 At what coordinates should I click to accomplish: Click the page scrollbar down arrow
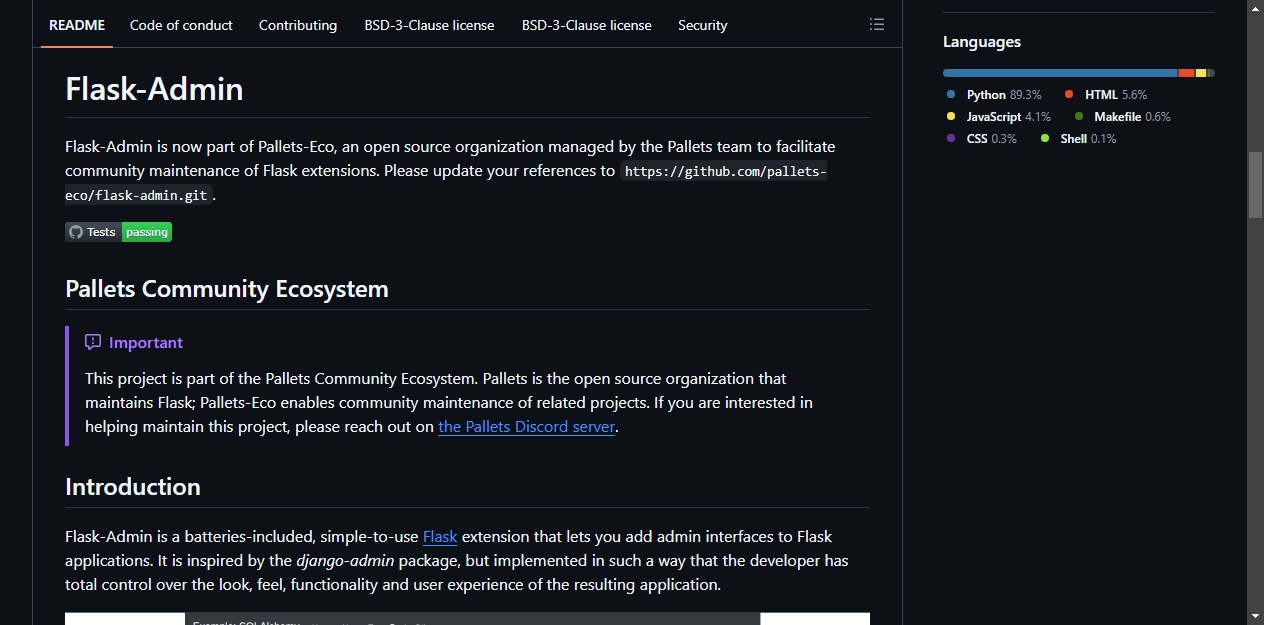pos(1255,615)
